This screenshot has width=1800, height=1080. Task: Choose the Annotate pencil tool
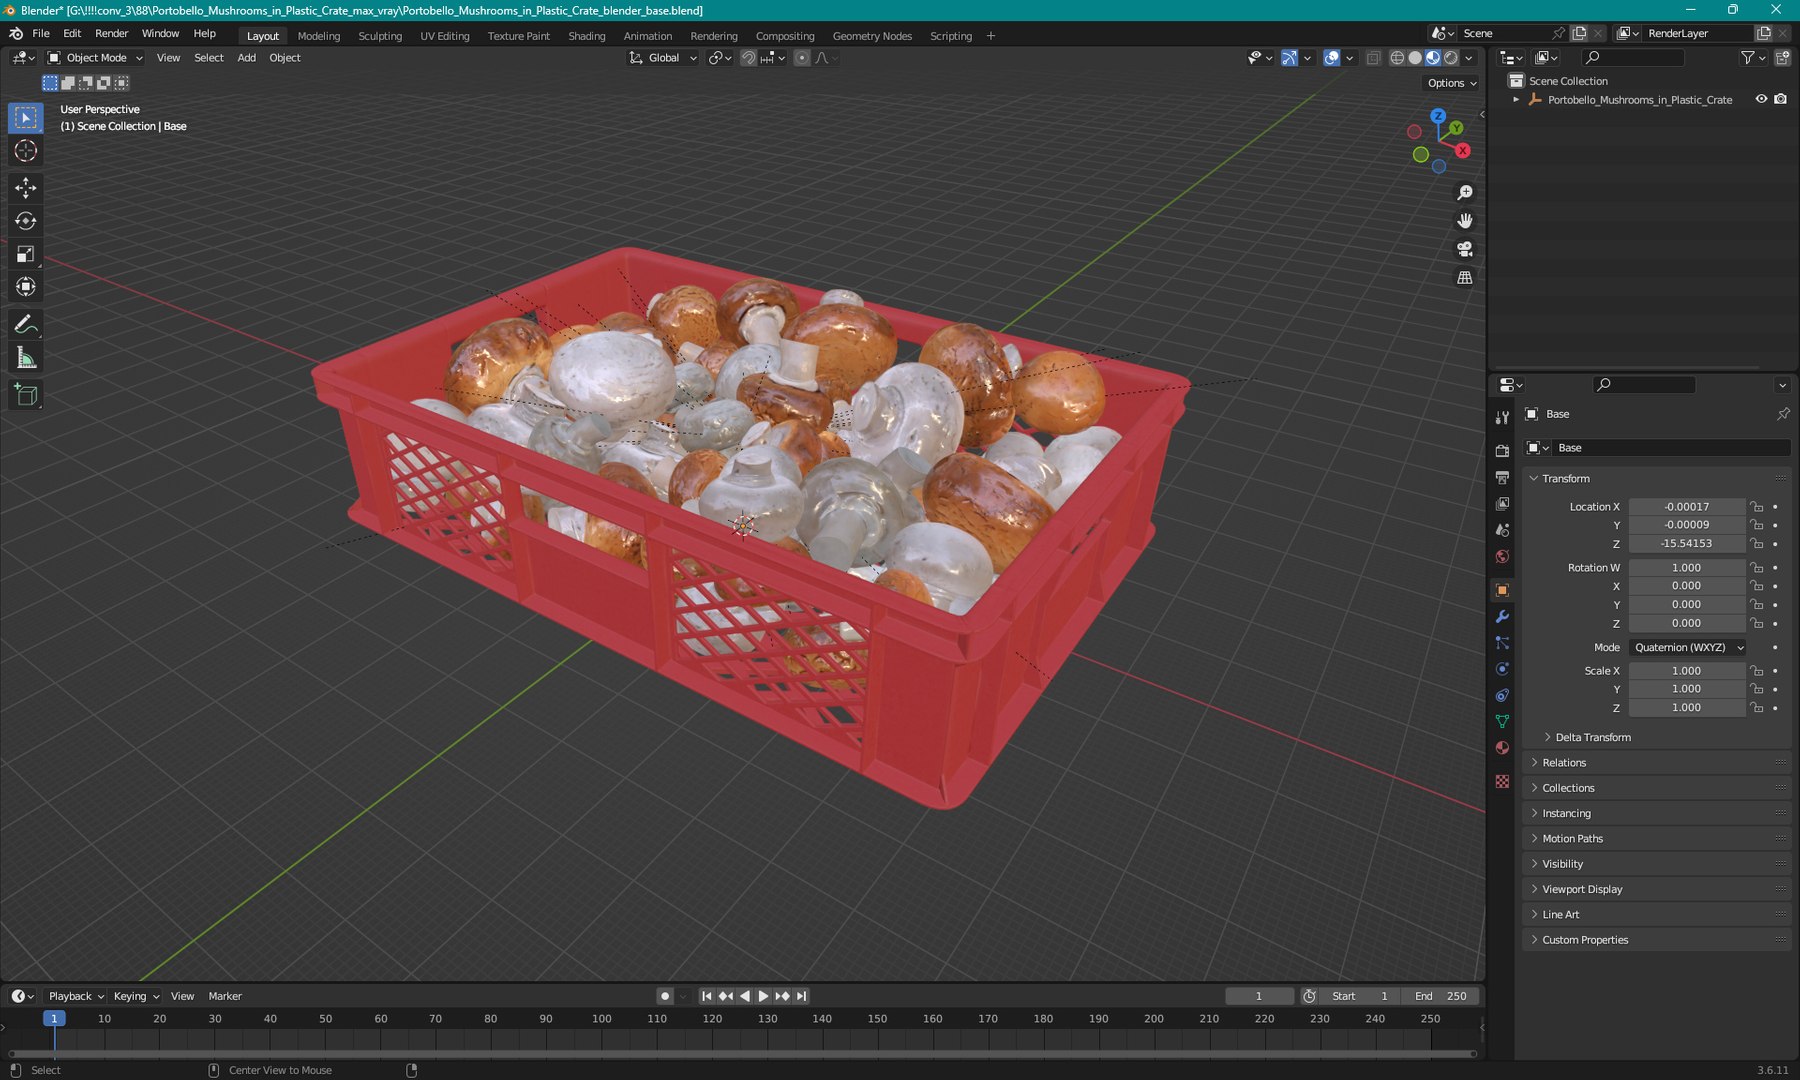click(x=26, y=325)
